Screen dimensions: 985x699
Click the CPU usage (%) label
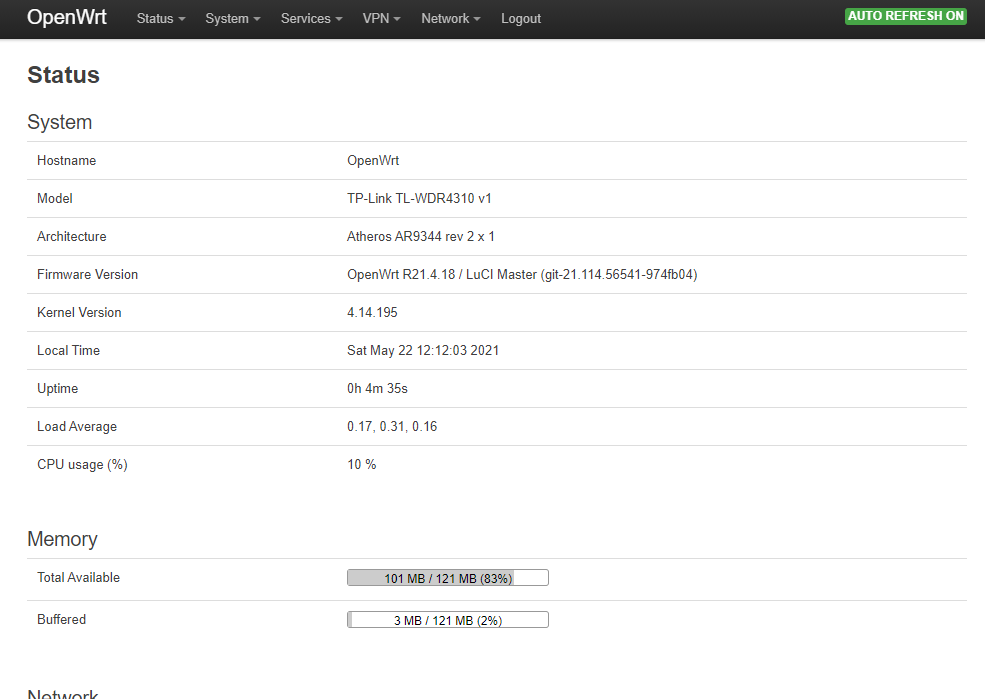(x=82, y=465)
